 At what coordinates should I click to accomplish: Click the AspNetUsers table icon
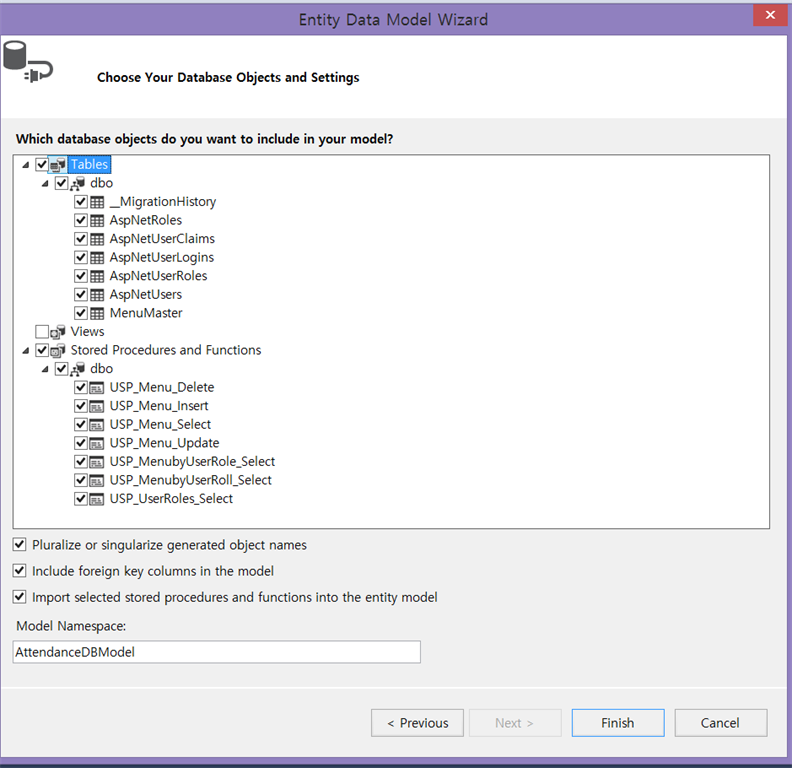pyautogui.click(x=97, y=295)
